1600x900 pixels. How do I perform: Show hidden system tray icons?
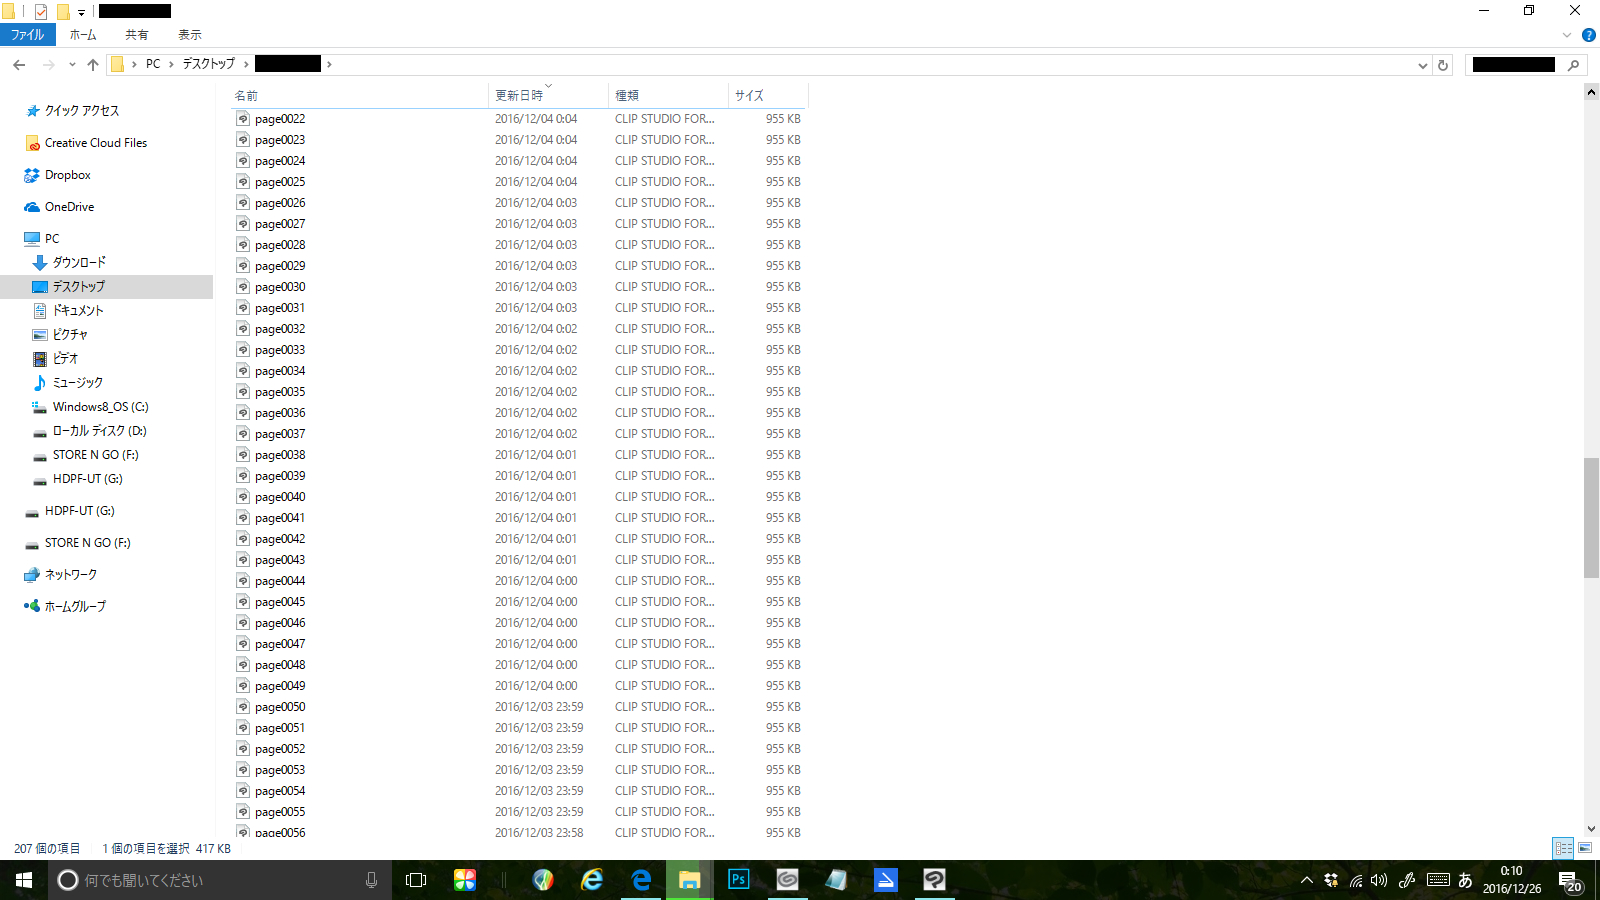click(x=1306, y=881)
